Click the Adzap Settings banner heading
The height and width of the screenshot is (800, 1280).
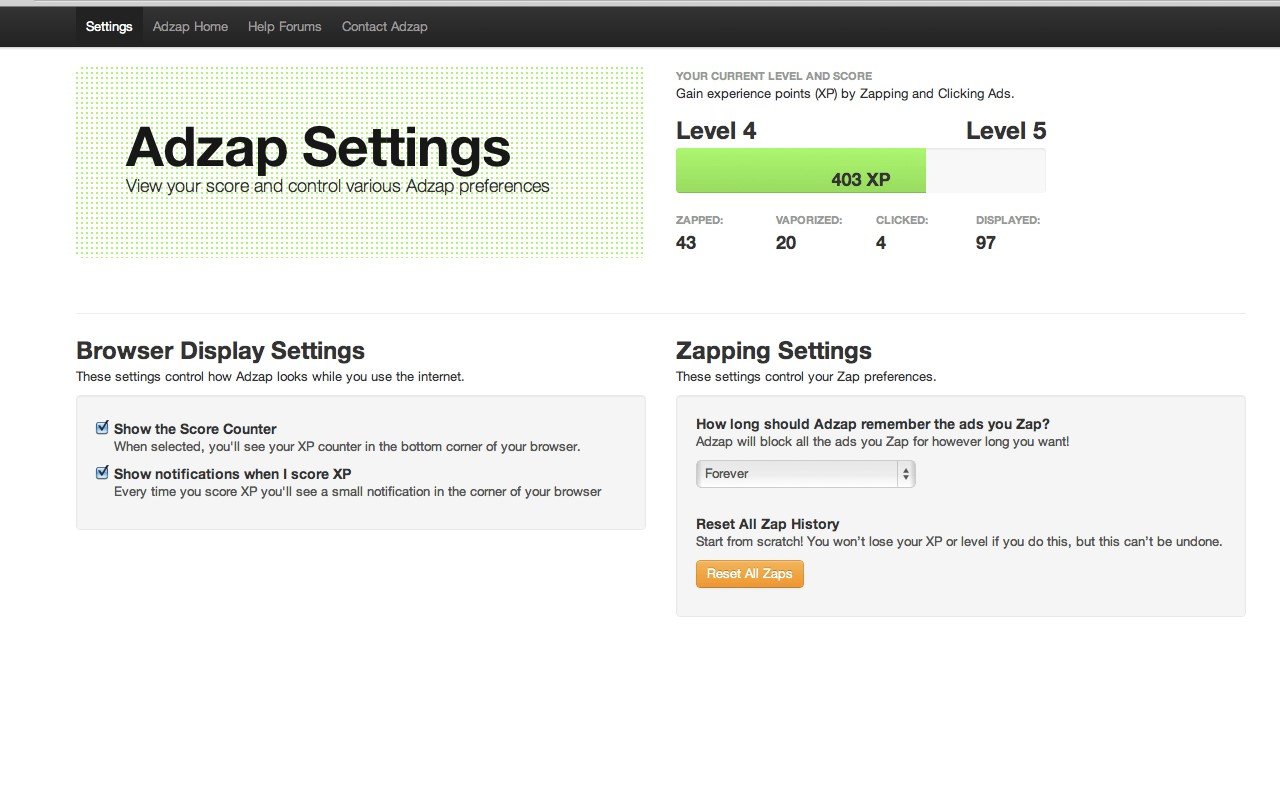318,148
